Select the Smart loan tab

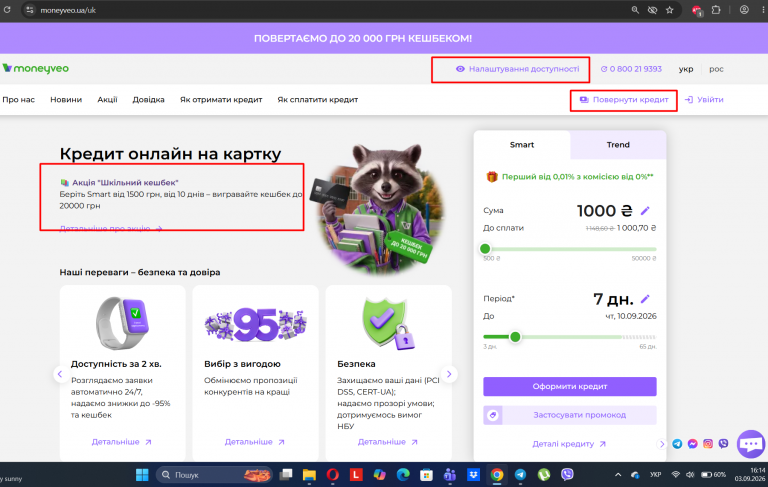click(x=522, y=145)
